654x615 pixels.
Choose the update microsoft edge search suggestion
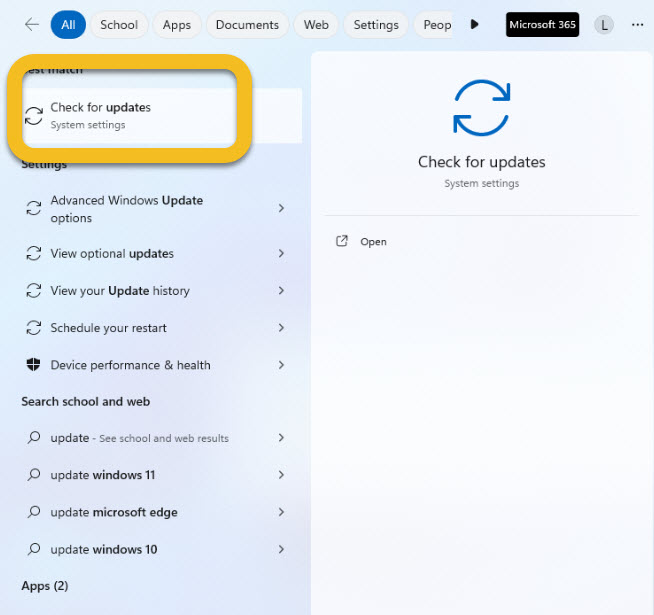point(114,512)
